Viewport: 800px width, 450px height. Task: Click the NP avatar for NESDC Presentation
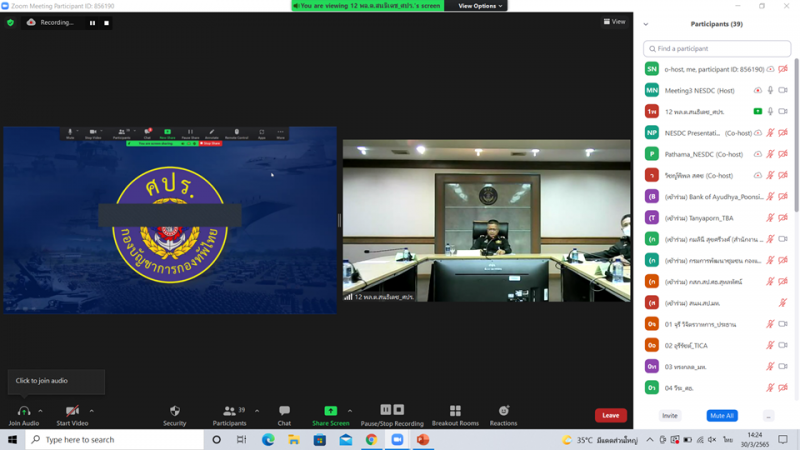pyautogui.click(x=652, y=133)
